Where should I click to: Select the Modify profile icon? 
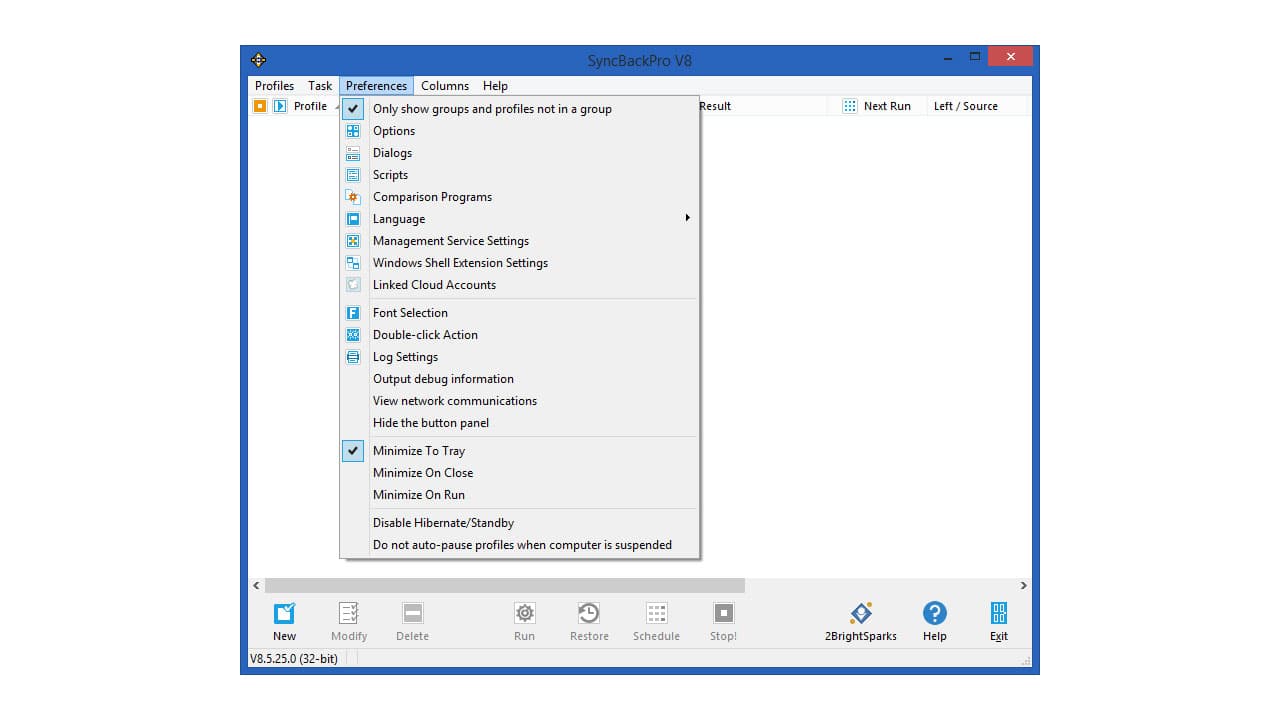point(348,618)
